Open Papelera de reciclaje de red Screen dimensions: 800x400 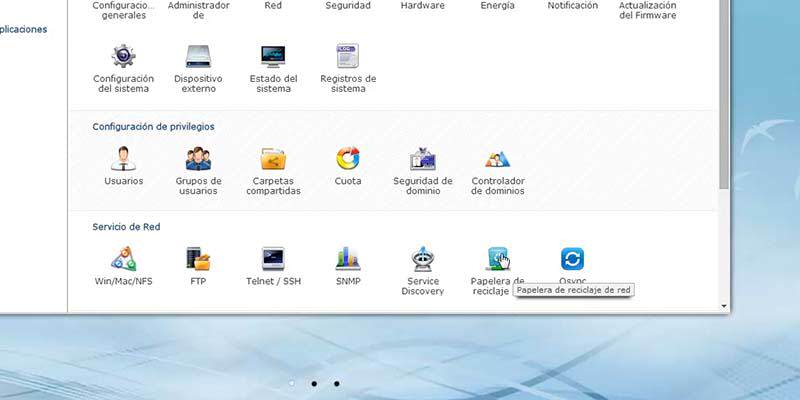(497, 259)
